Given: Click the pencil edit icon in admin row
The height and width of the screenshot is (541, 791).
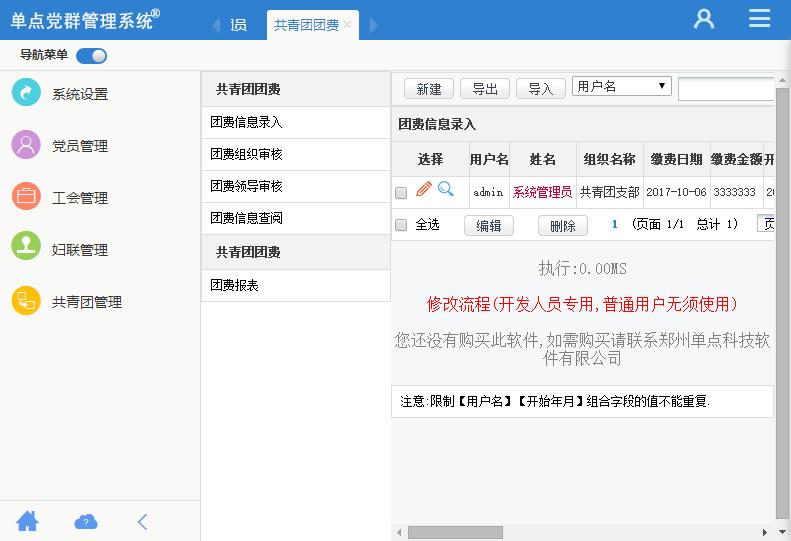Looking at the screenshot, I should click(x=424, y=189).
